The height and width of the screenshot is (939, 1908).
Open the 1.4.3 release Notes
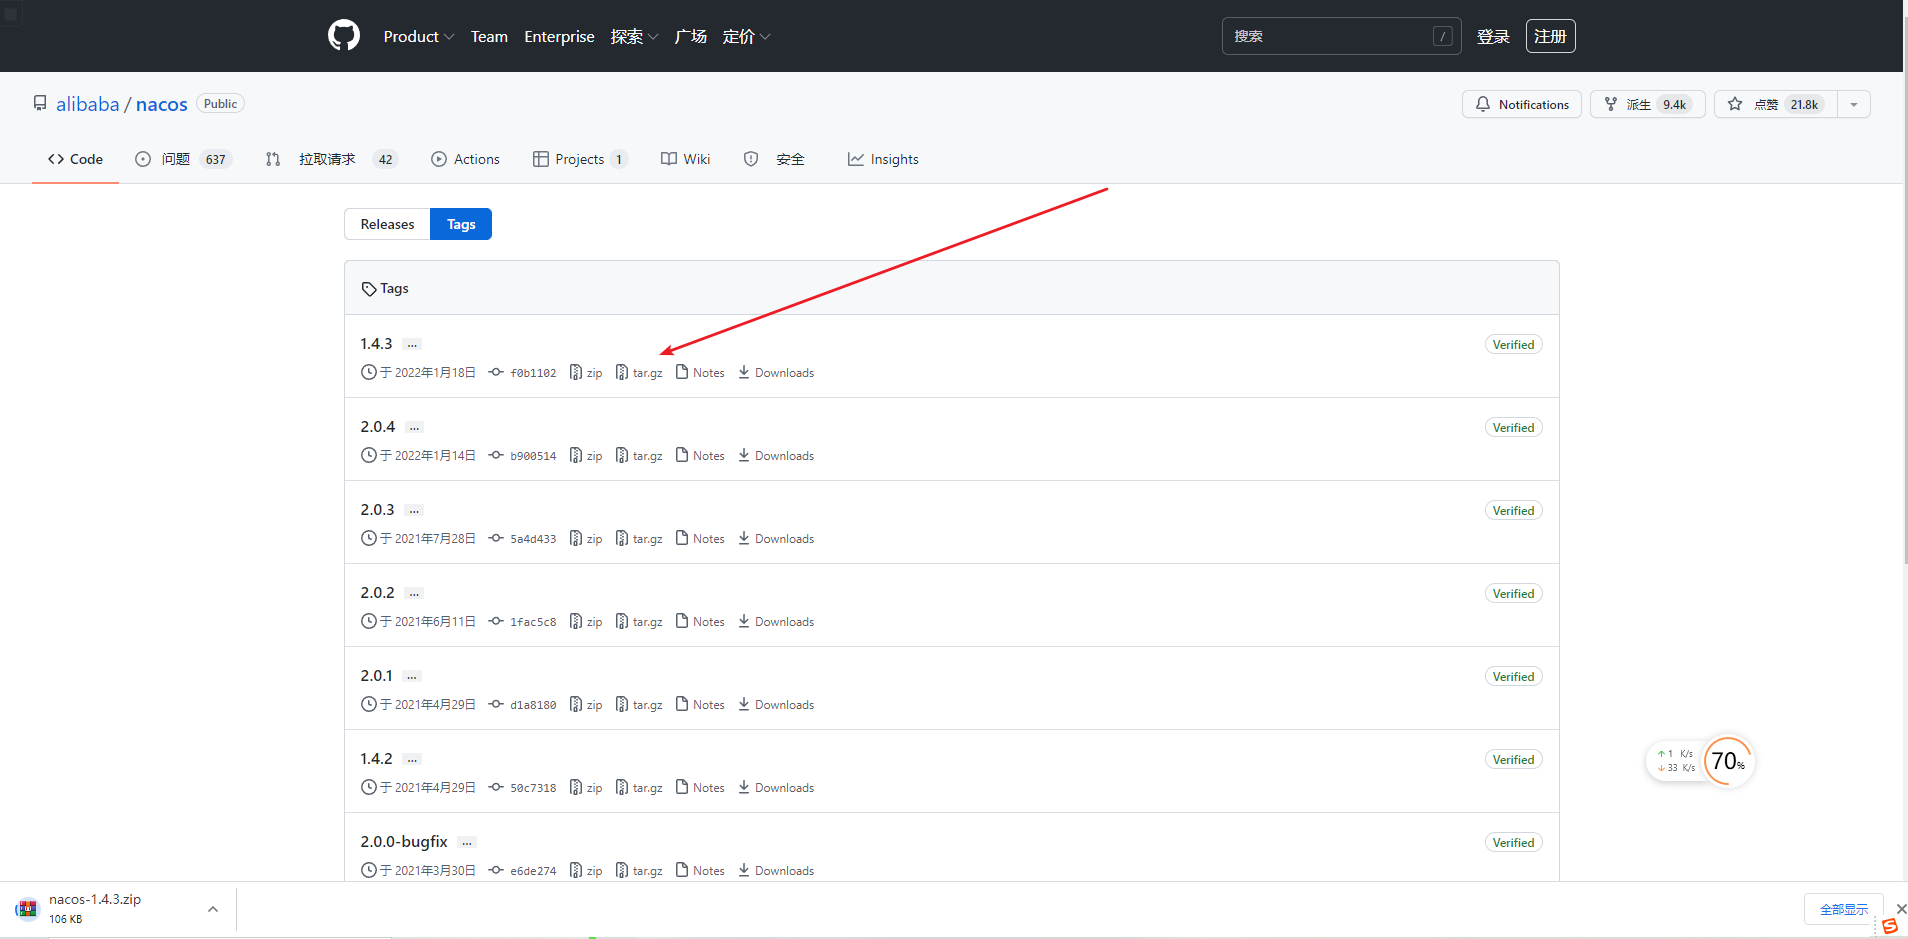click(x=700, y=372)
